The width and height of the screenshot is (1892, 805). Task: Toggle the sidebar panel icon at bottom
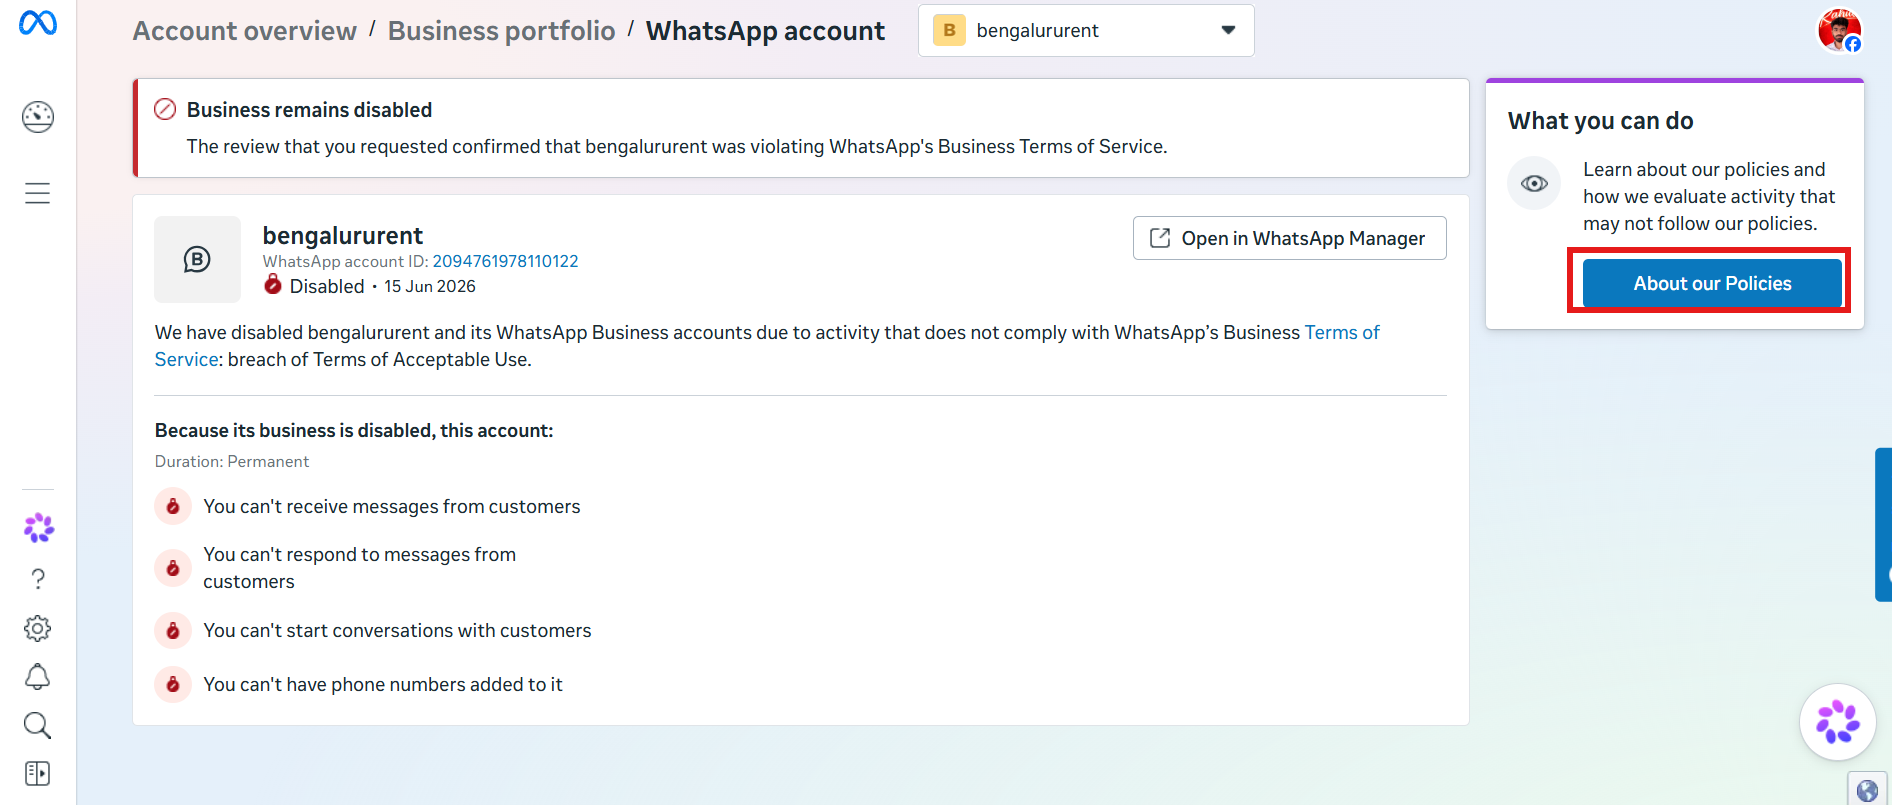tap(38, 773)
